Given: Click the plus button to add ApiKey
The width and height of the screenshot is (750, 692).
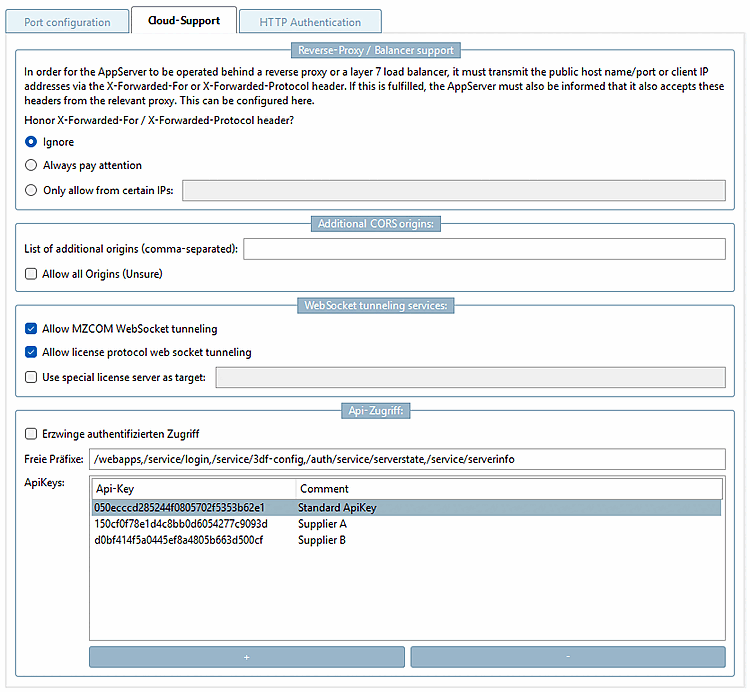Looking at the screenshot, I should coord(247,657).
